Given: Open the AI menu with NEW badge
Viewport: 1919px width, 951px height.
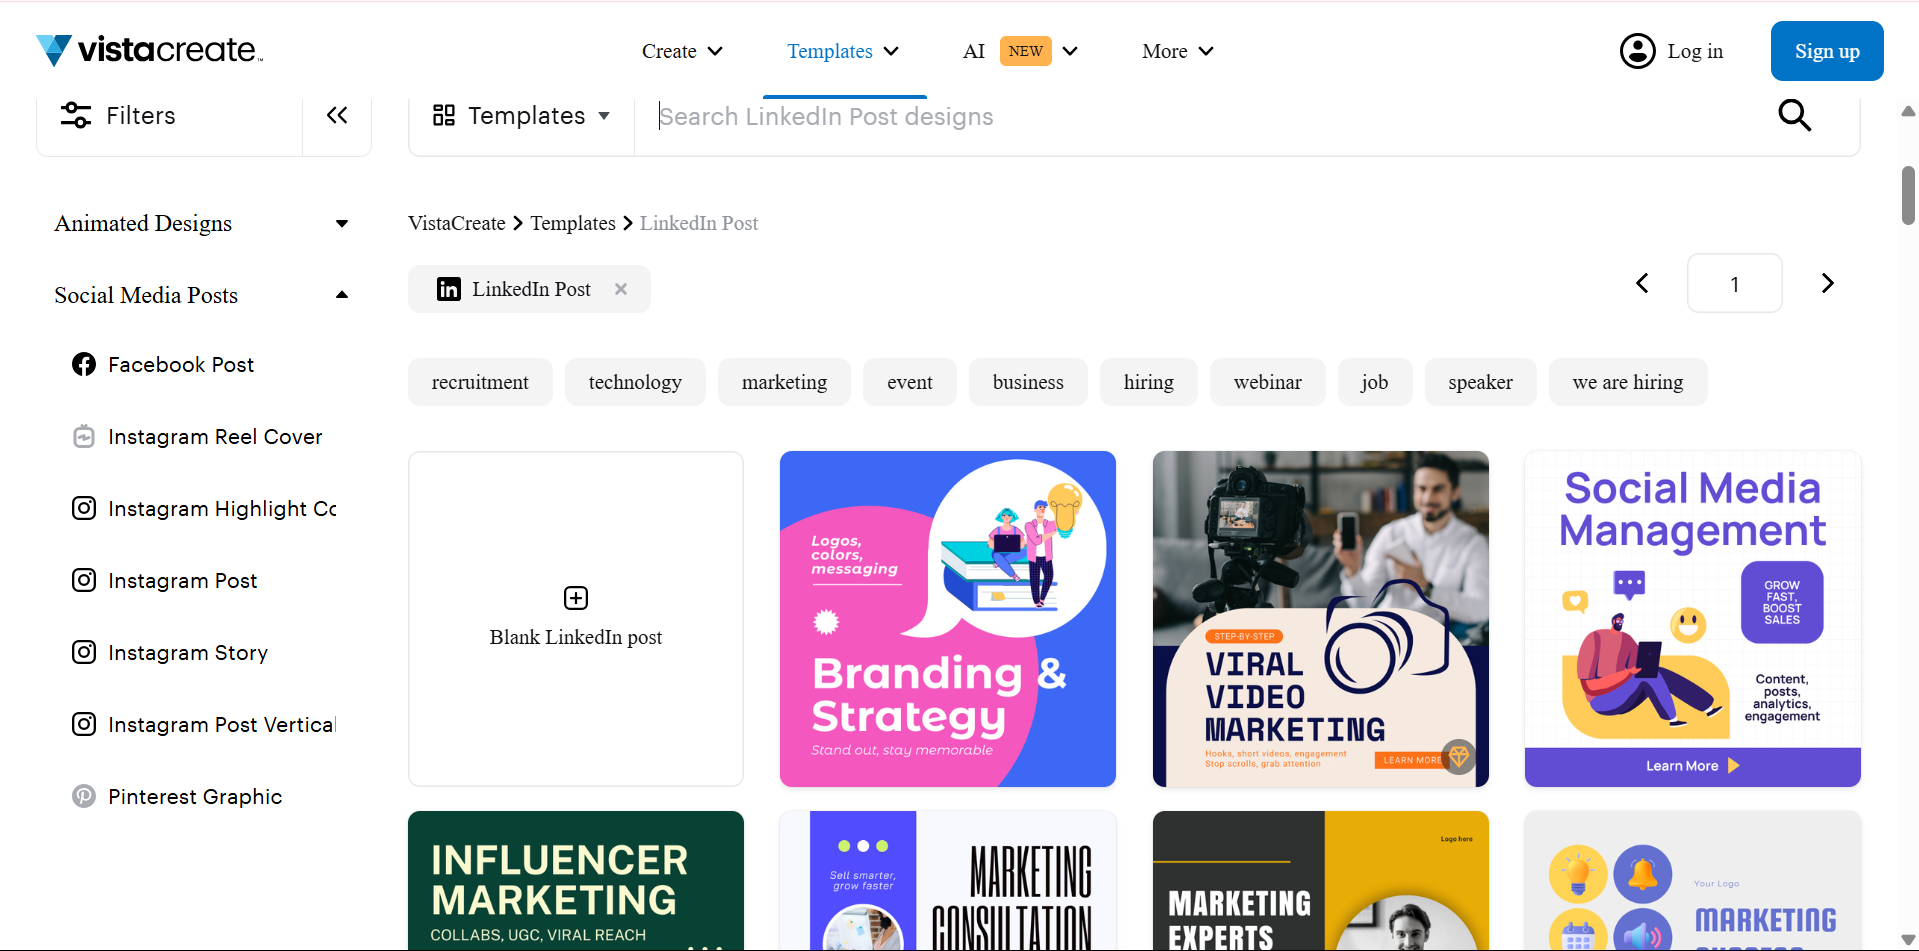Looking at the screenshot, I should (1019, 51).
